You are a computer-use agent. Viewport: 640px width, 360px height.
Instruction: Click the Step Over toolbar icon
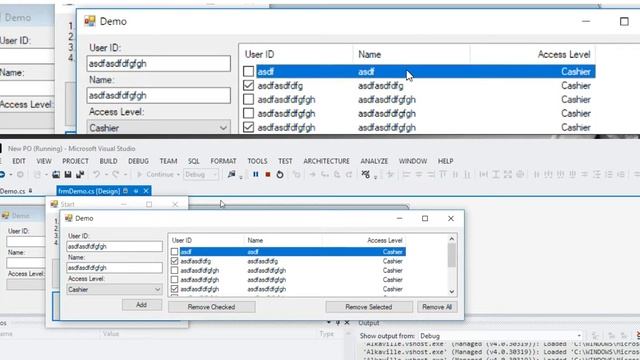tap(337, 175)
